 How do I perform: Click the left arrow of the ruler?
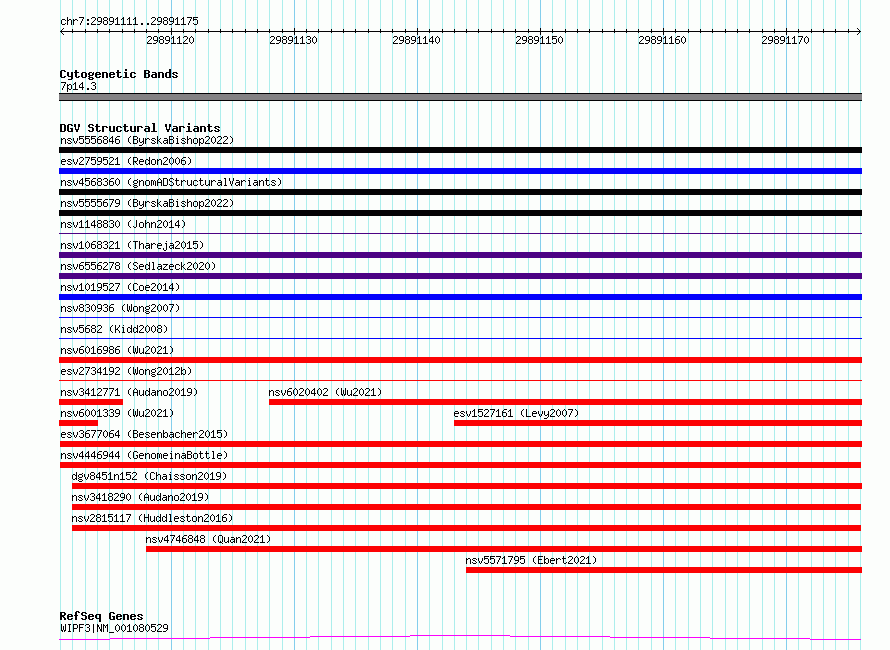point(62,31)
